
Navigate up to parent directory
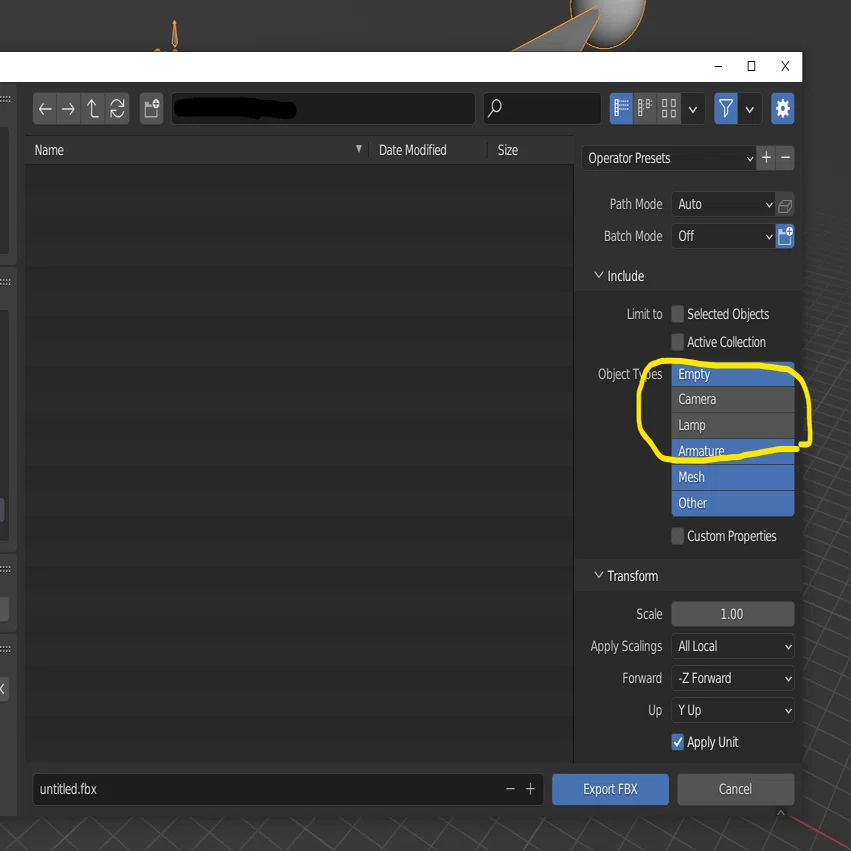tap(93, 109)
